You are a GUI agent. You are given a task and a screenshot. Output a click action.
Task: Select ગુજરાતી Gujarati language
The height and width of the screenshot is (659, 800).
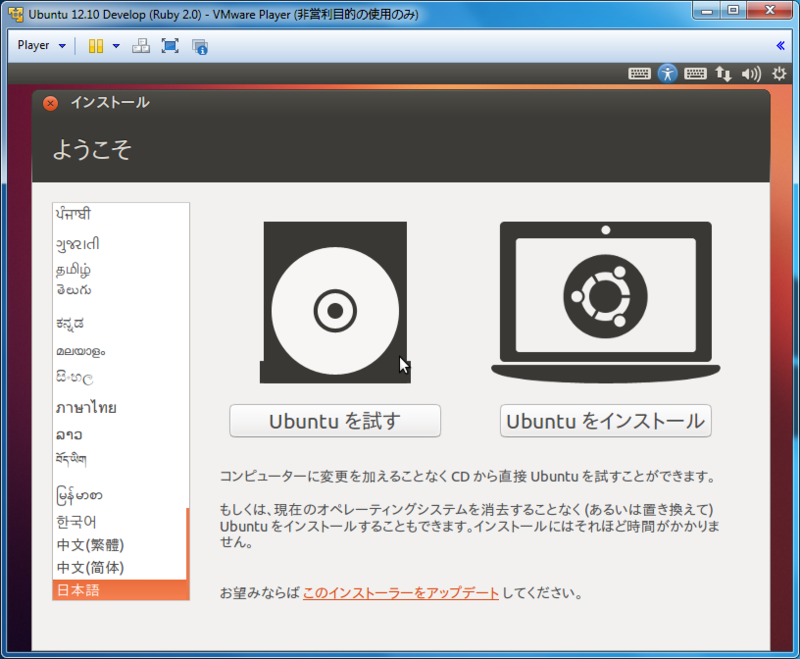click(119, 244)
